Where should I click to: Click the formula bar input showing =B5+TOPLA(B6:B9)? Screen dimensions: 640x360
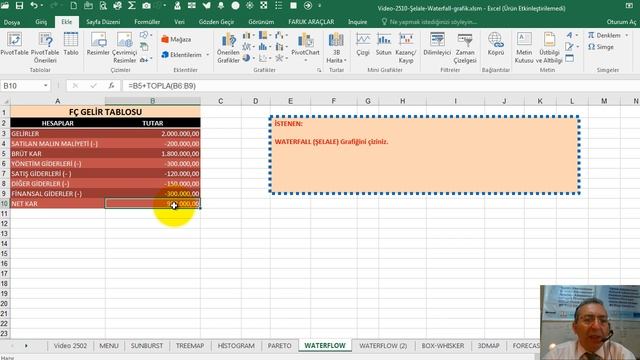380,86
